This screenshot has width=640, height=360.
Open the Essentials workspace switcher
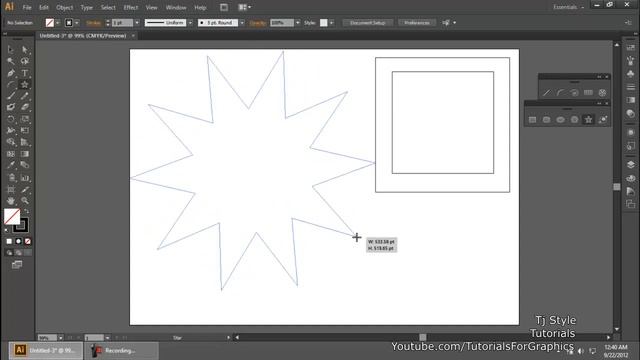click(x=569, y=7)
